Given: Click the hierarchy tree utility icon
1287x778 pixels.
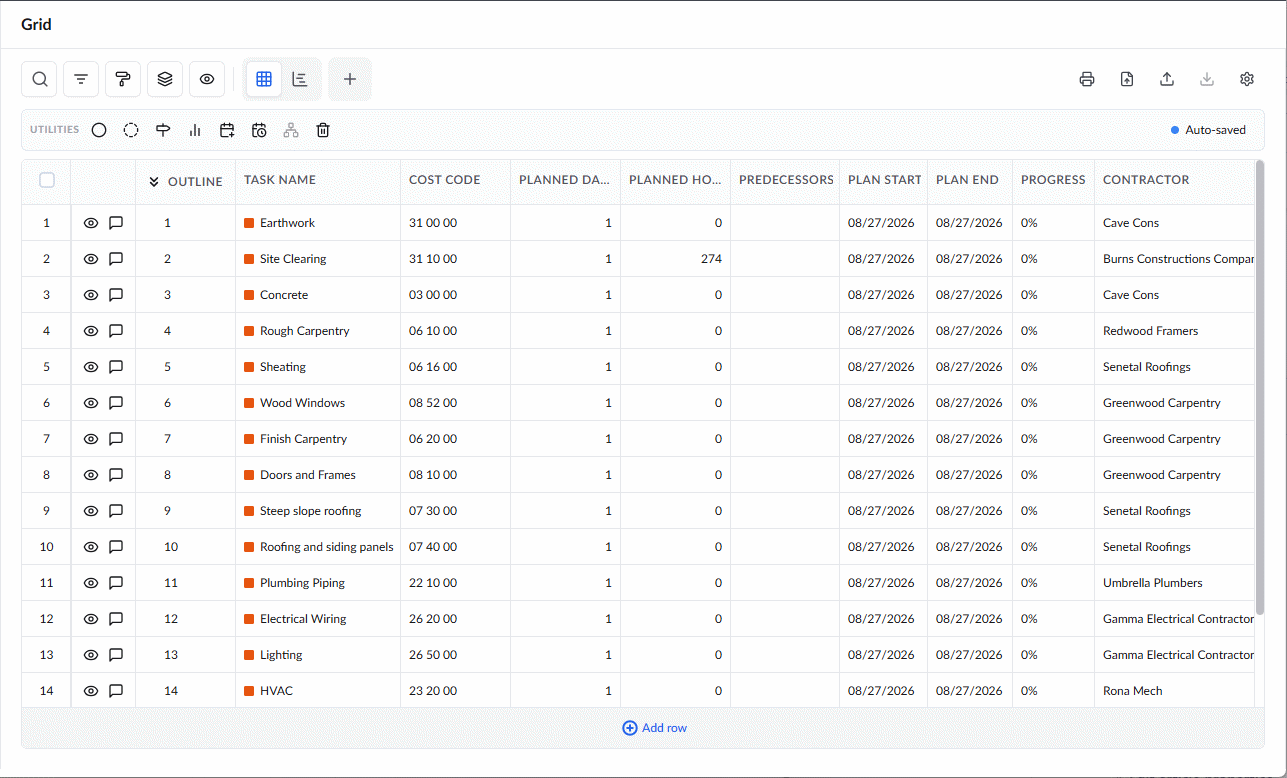Looking at the screenshot, I should pos(291,130).
